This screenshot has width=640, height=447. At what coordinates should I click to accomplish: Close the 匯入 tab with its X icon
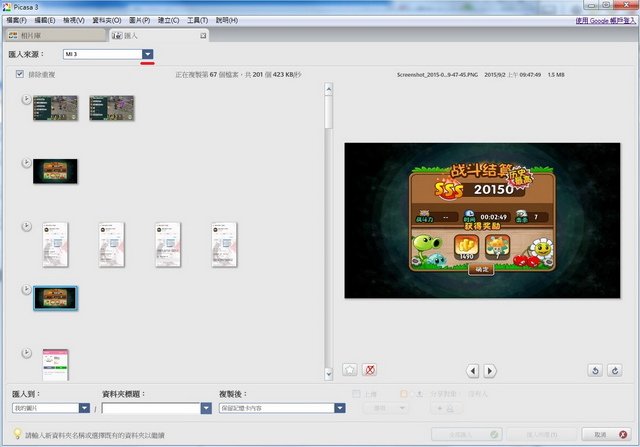203,36
